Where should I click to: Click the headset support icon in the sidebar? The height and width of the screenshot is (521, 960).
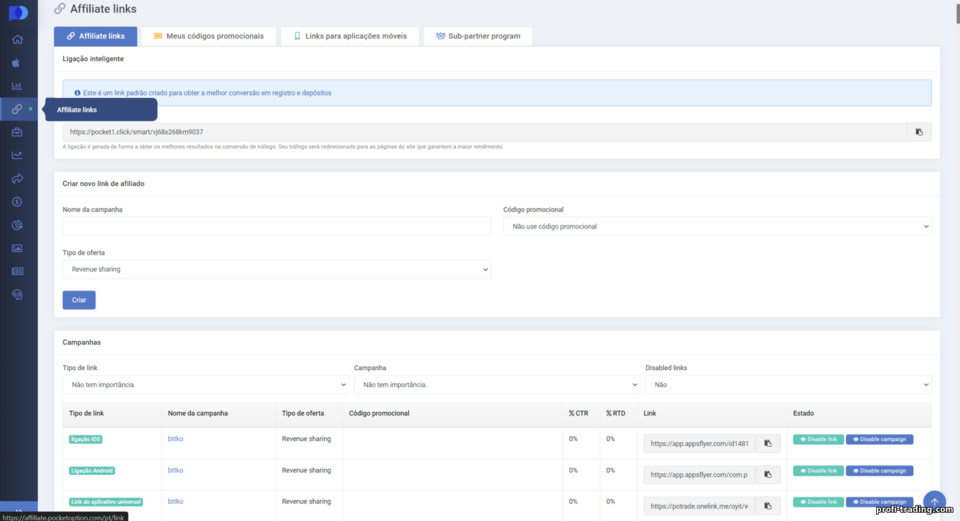(17, 294)
